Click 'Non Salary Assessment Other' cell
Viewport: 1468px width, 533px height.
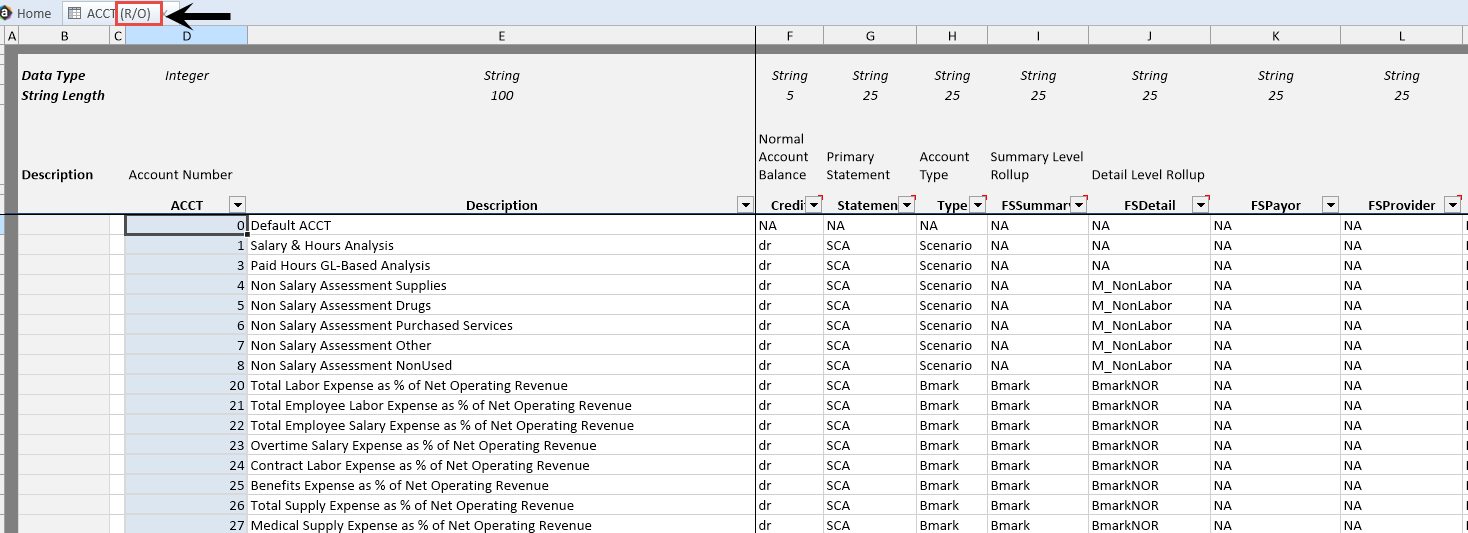tap(501, 345)
